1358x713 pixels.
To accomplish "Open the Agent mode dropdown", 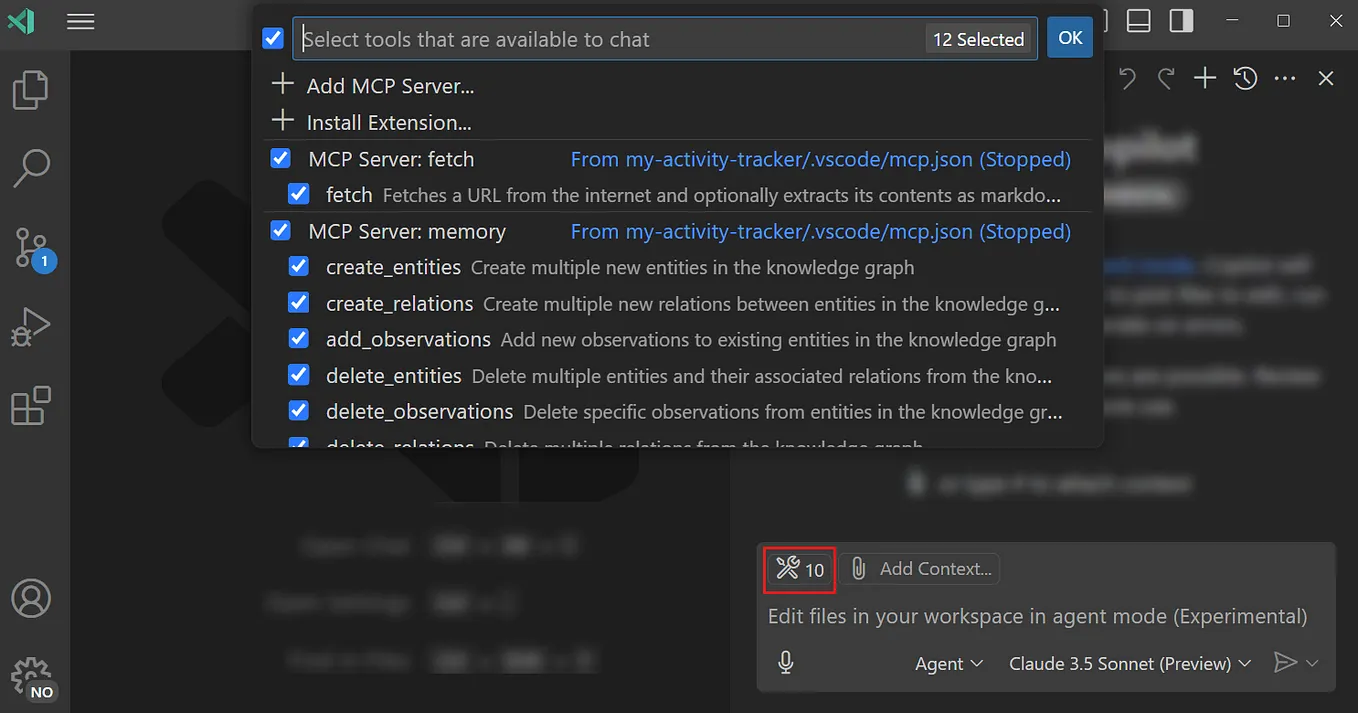I will point(947,663).
